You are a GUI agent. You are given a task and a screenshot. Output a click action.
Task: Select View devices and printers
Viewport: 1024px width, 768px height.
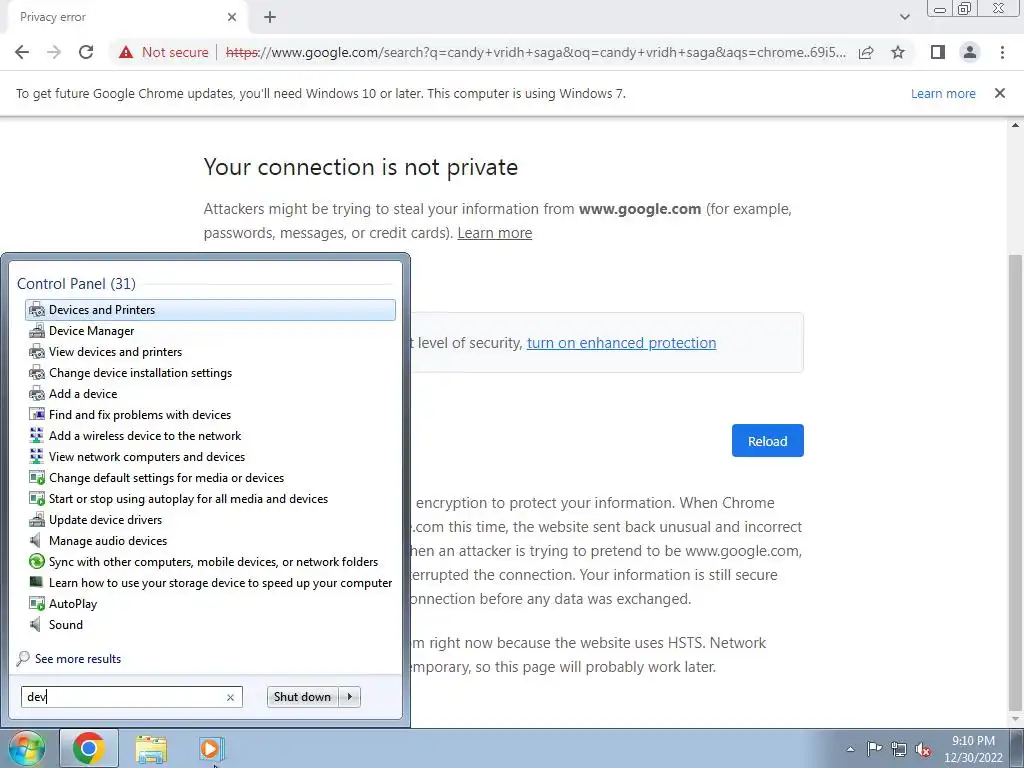[x=210, y=351]
